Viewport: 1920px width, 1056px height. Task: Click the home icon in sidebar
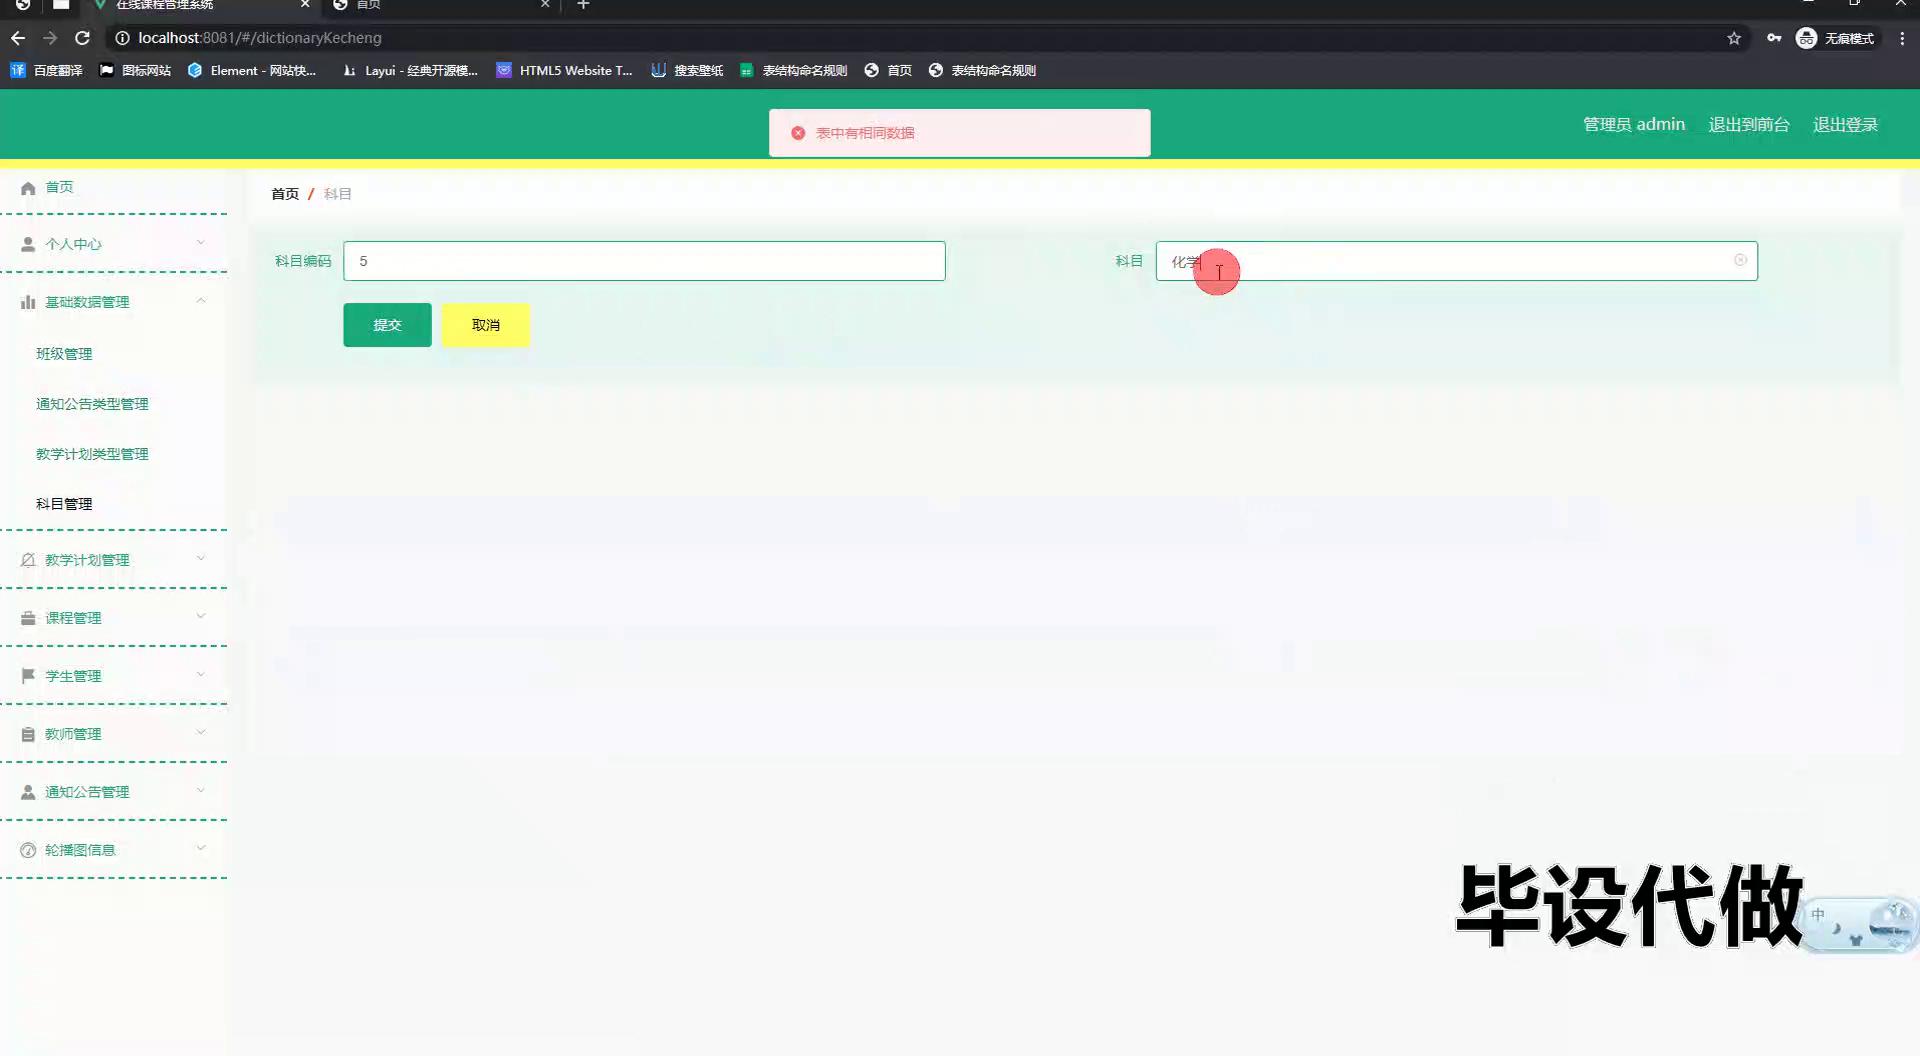click(28, 188)
